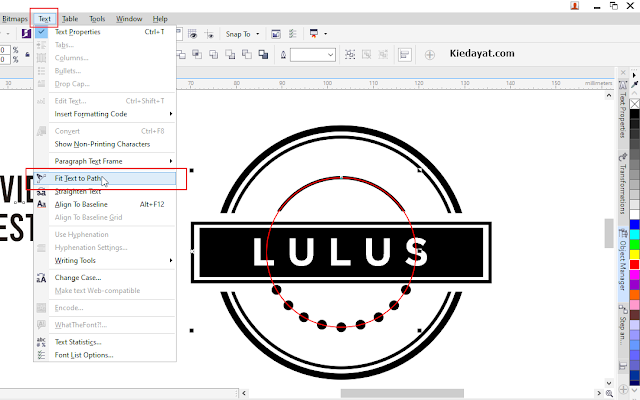This screenshot has height=400, width=640.
Task: Click the icon below the Step an... docker tab
Action: [x=623, y=366]
